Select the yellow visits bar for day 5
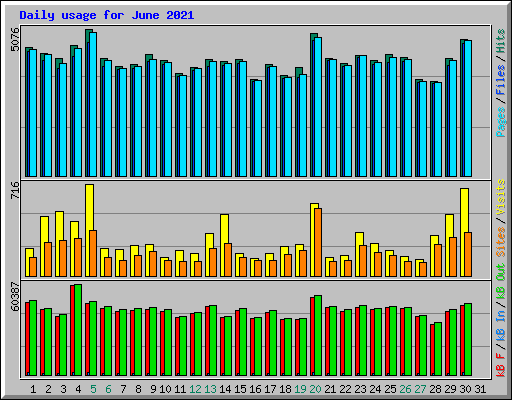This screenshot has width=512, height=400. (90, 230)
